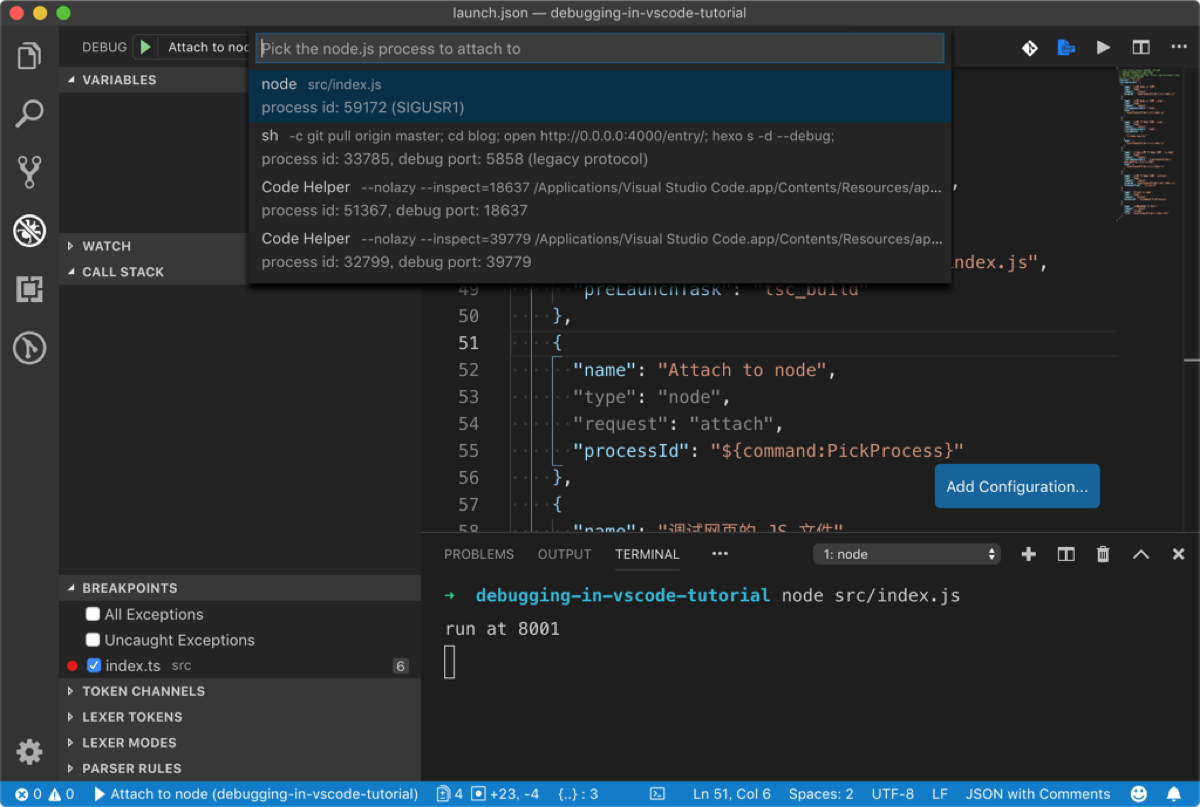Open the Search view in activity bar

click(29, 114)
